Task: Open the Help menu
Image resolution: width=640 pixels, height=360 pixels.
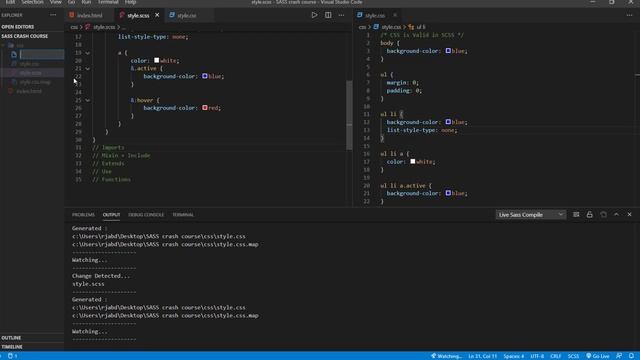Action: (x=130, y=2)
